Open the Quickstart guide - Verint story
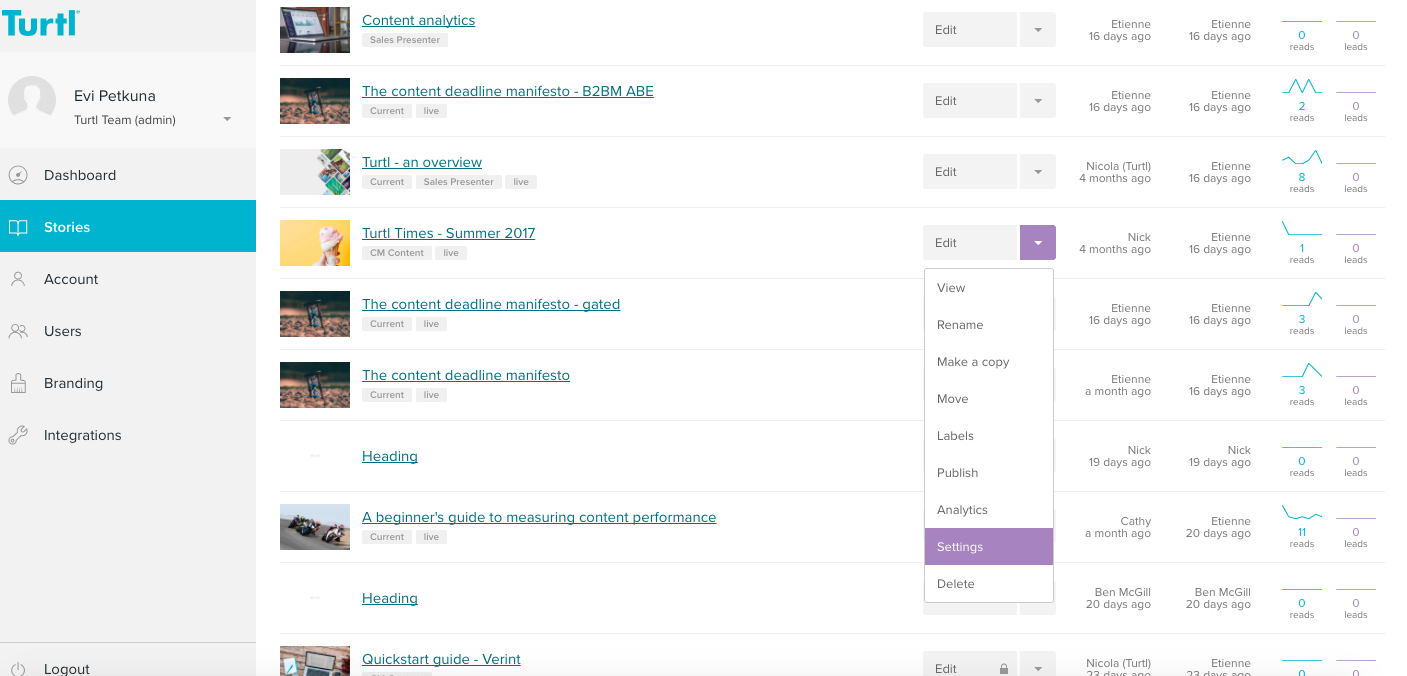 441,659
